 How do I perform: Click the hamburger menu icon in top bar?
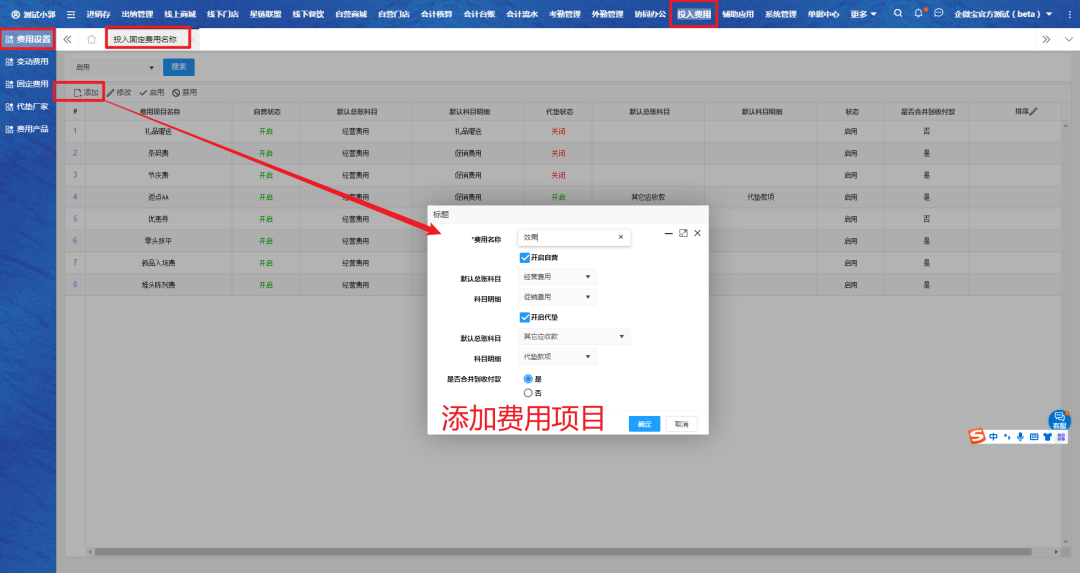point(71,14)
